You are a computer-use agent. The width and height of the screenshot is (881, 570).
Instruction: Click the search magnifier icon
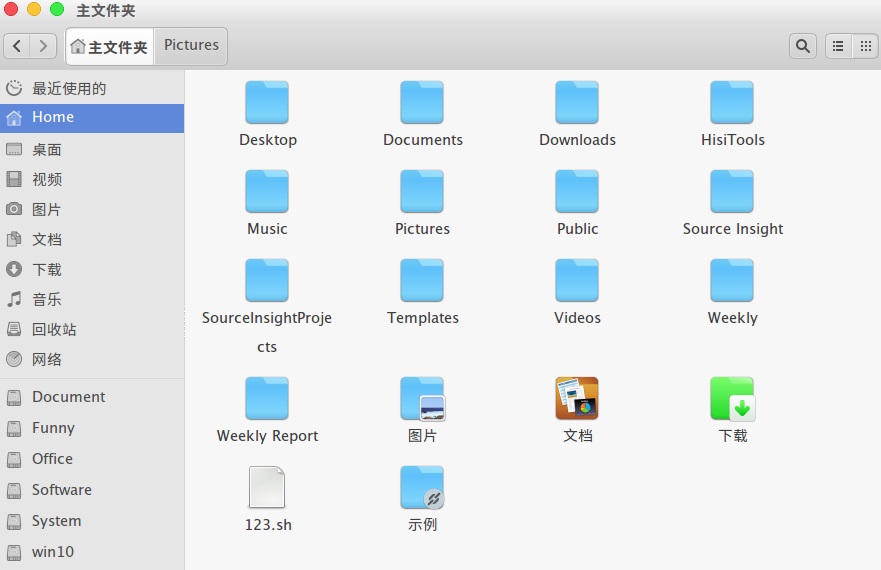[x=803, y=46]
